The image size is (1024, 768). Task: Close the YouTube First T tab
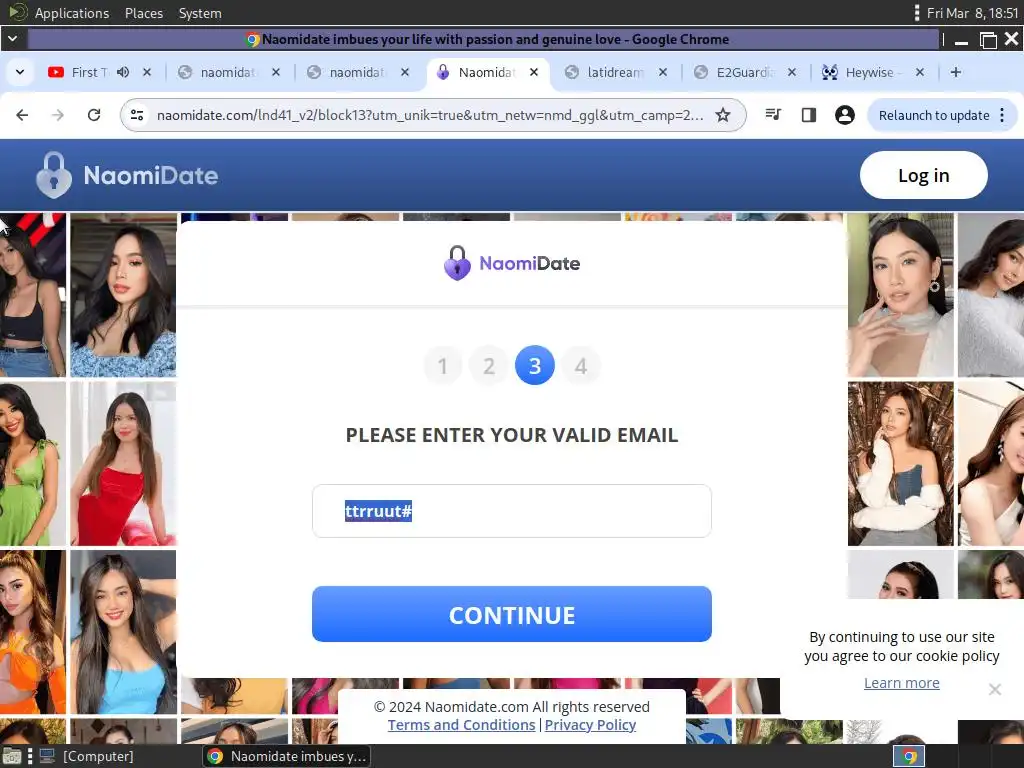point(147,72)
